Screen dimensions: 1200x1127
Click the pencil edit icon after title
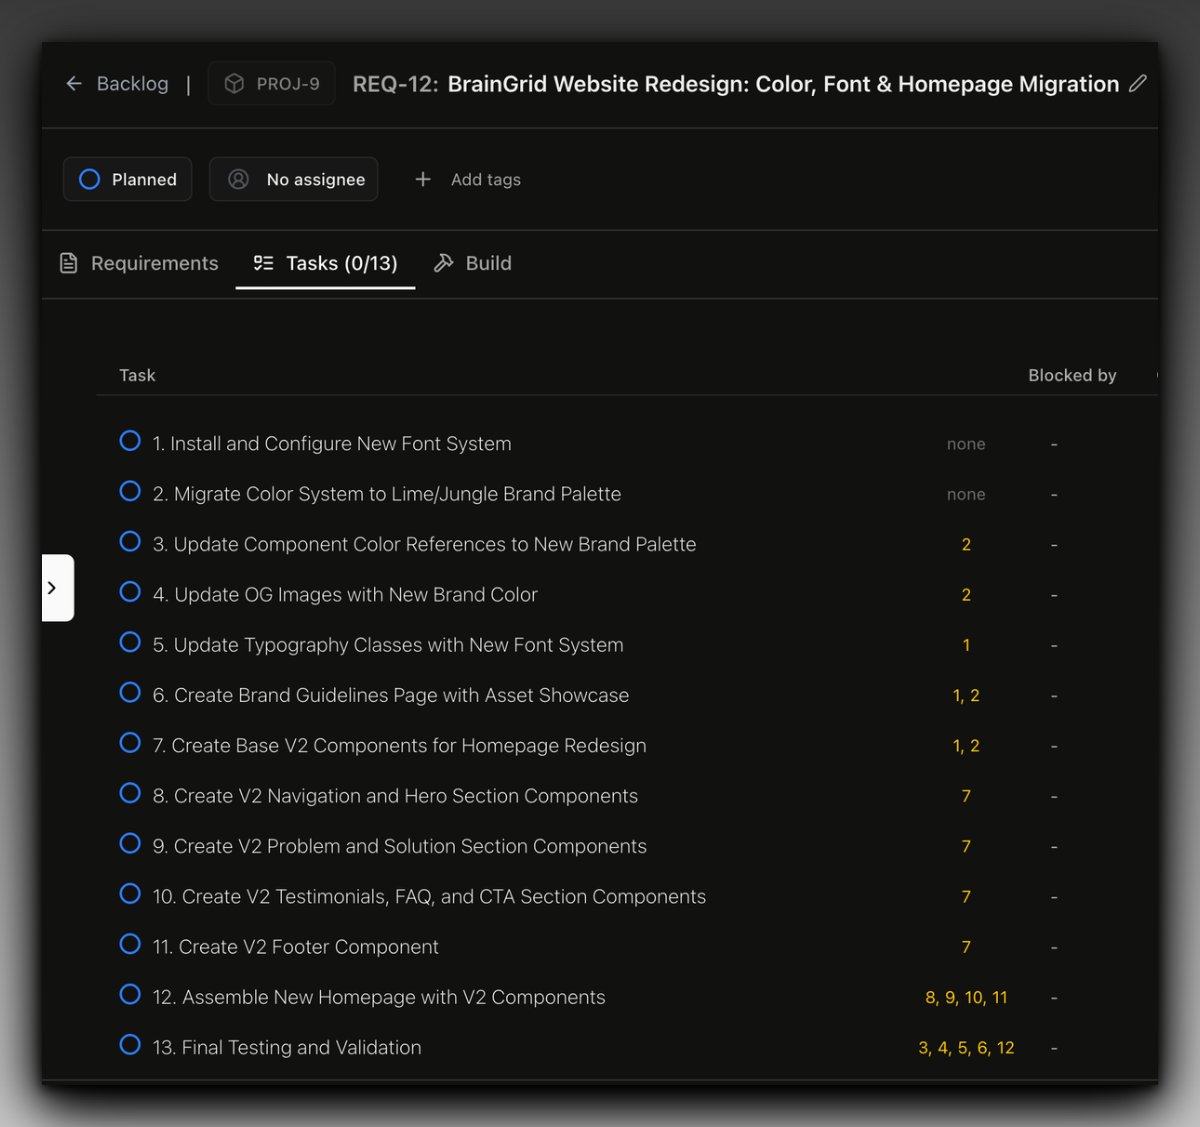1138,84
